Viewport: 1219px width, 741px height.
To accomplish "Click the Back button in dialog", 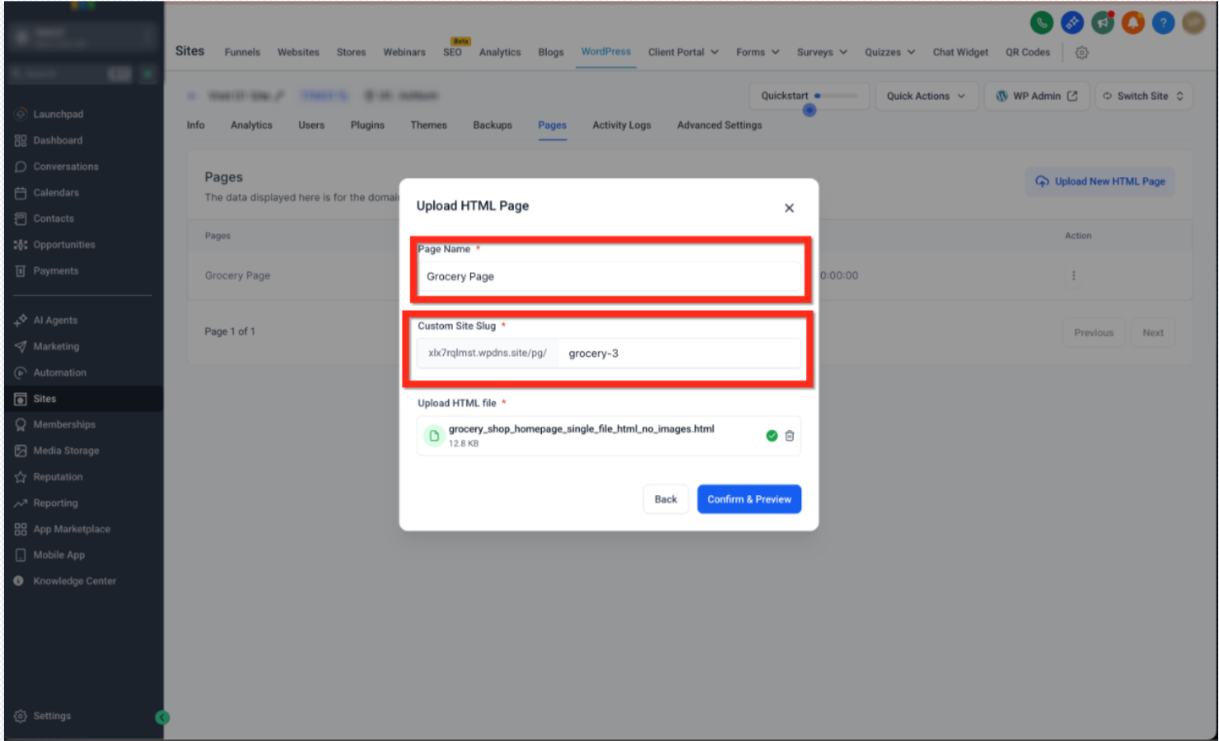I will 666,499.
